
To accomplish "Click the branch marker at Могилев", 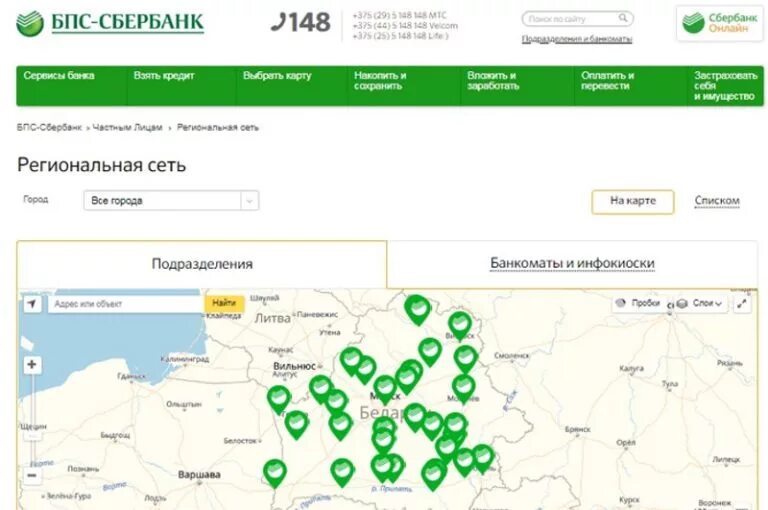I will click(463, 389).
